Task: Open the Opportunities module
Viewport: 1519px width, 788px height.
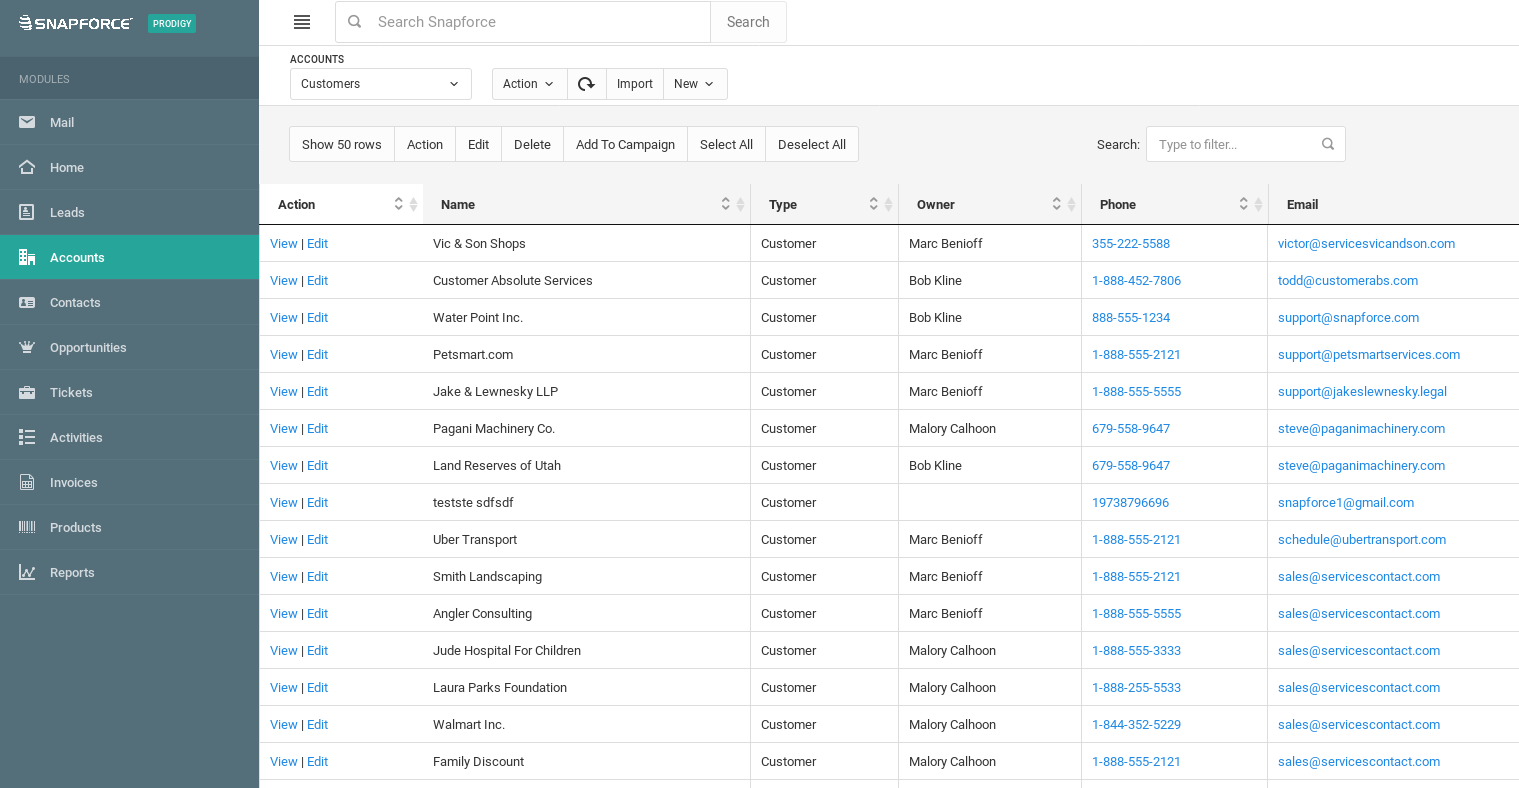Action: (129, 347)
